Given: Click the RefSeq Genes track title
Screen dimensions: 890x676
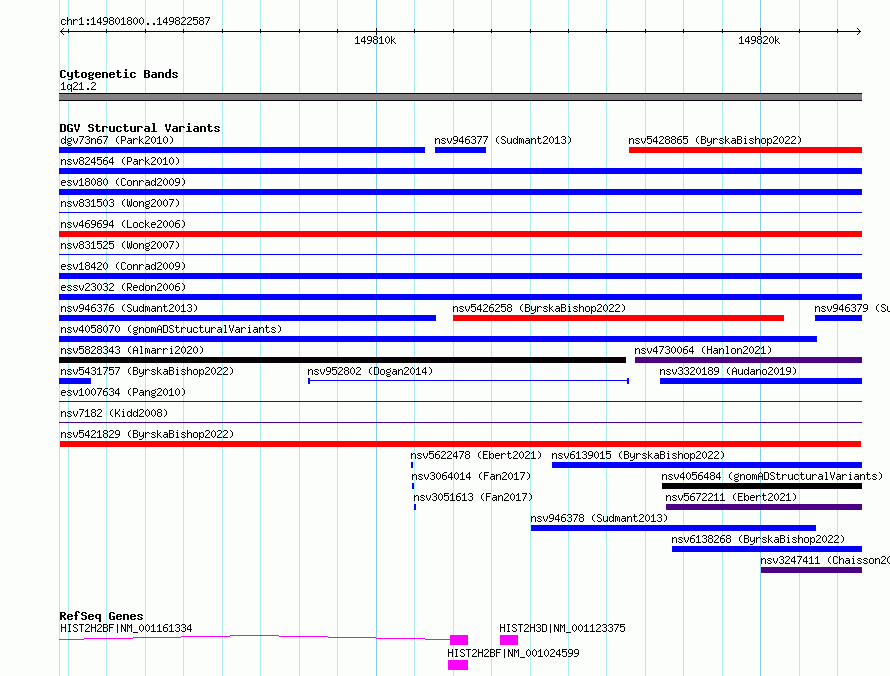Looking at the screenshot, I should [101, 616].
